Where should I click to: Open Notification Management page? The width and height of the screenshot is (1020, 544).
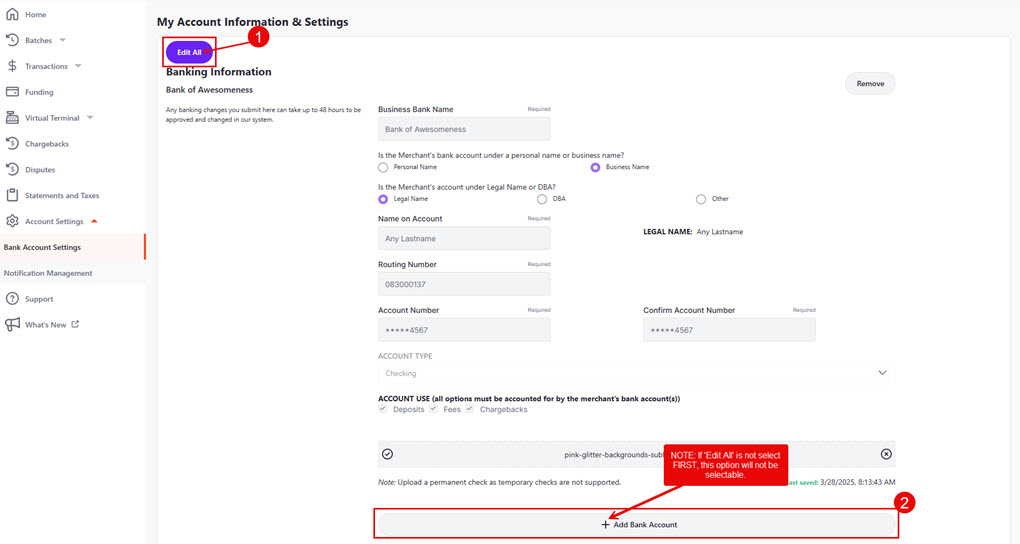(x=48, y=273)
